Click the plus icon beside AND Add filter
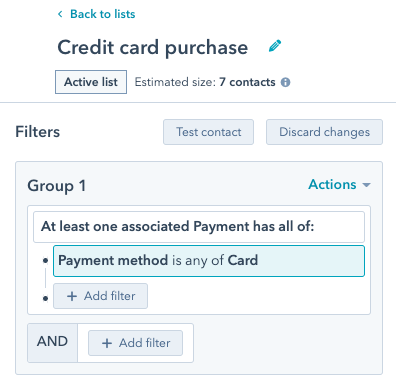 pos(107,343)
